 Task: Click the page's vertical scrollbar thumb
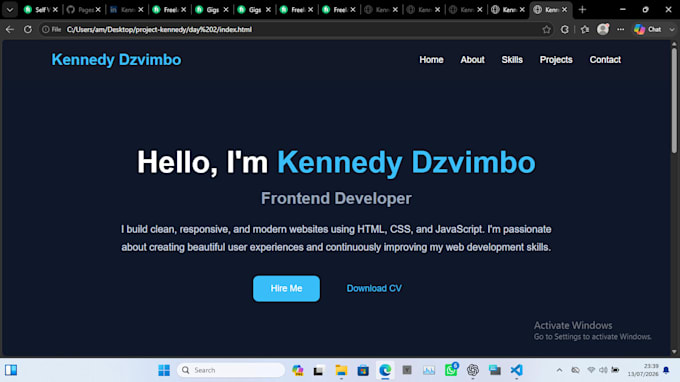point(674,100)
